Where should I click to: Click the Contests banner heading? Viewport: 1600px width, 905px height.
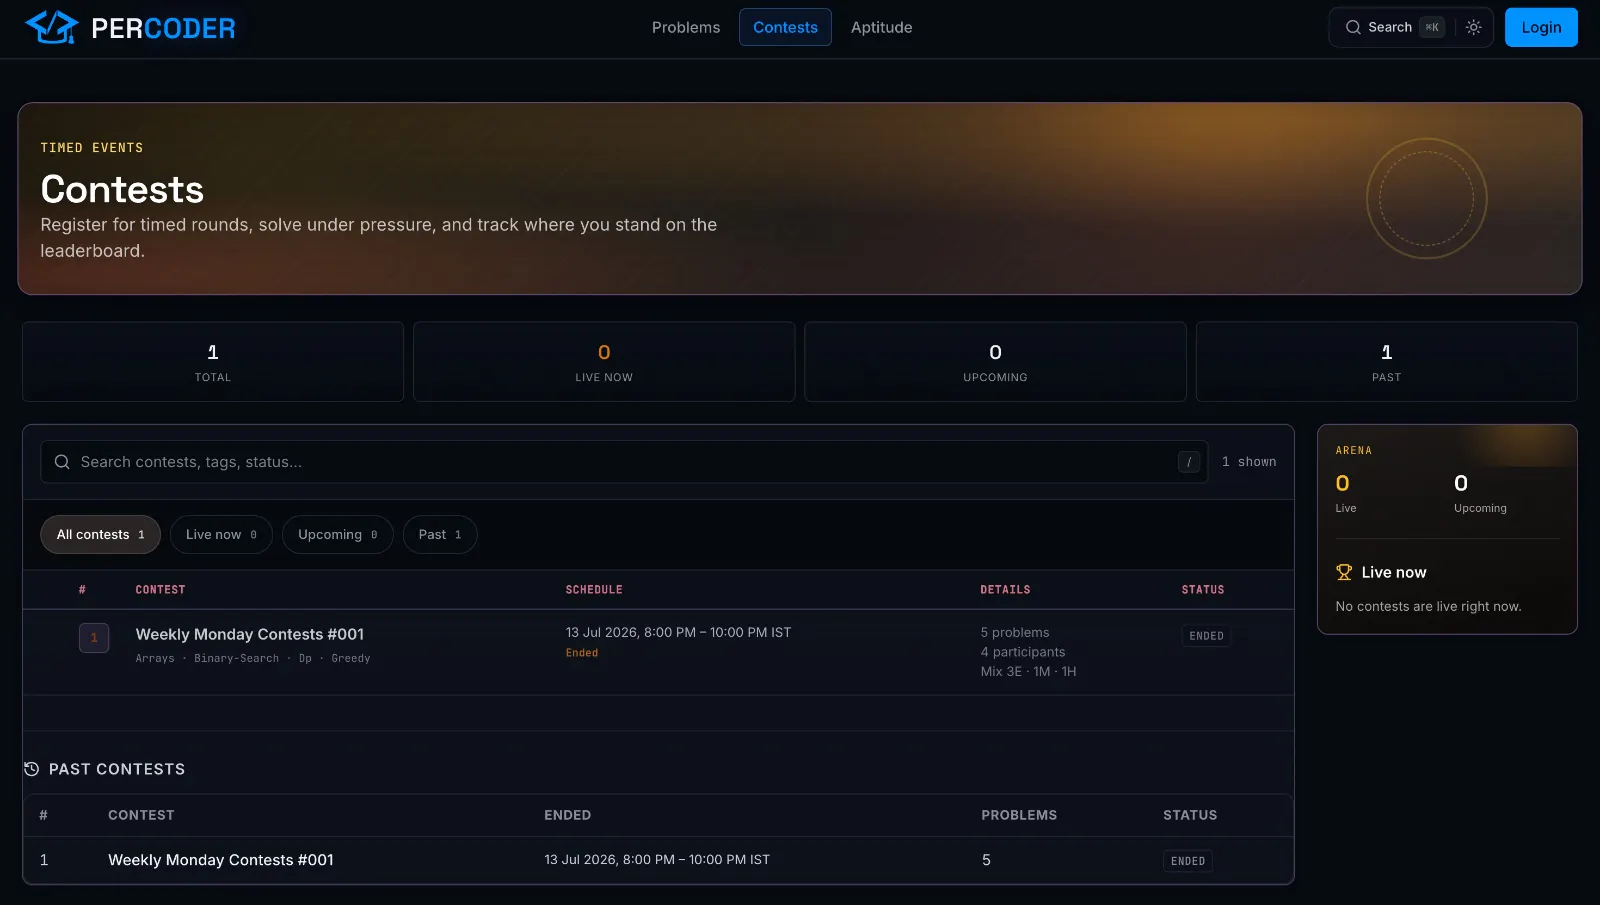tap(122, 190)
